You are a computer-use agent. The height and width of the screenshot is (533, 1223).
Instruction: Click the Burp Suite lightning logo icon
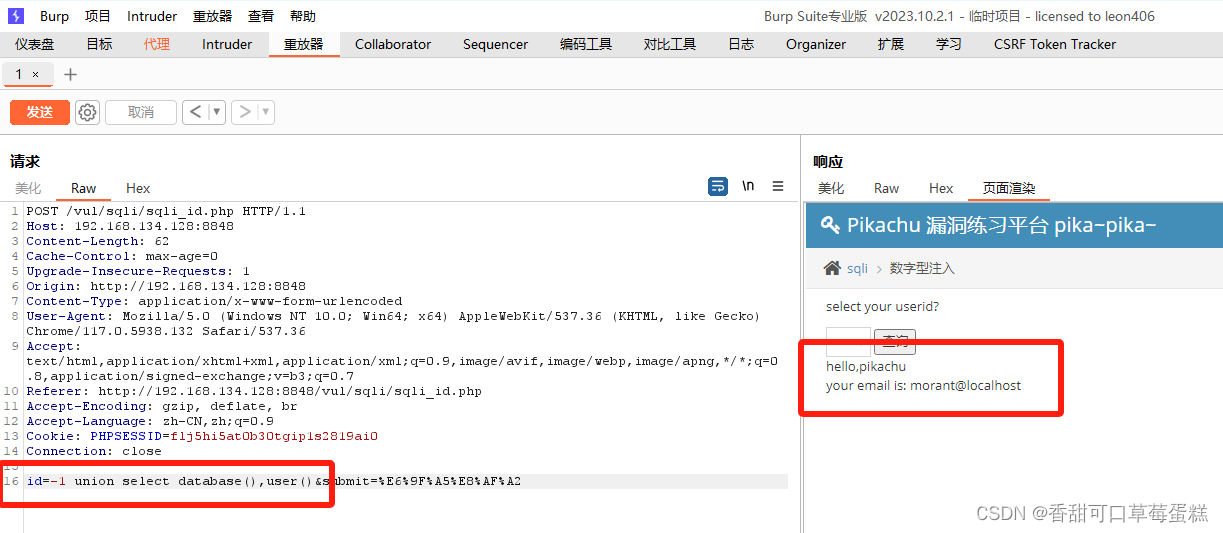click(16, 16)
